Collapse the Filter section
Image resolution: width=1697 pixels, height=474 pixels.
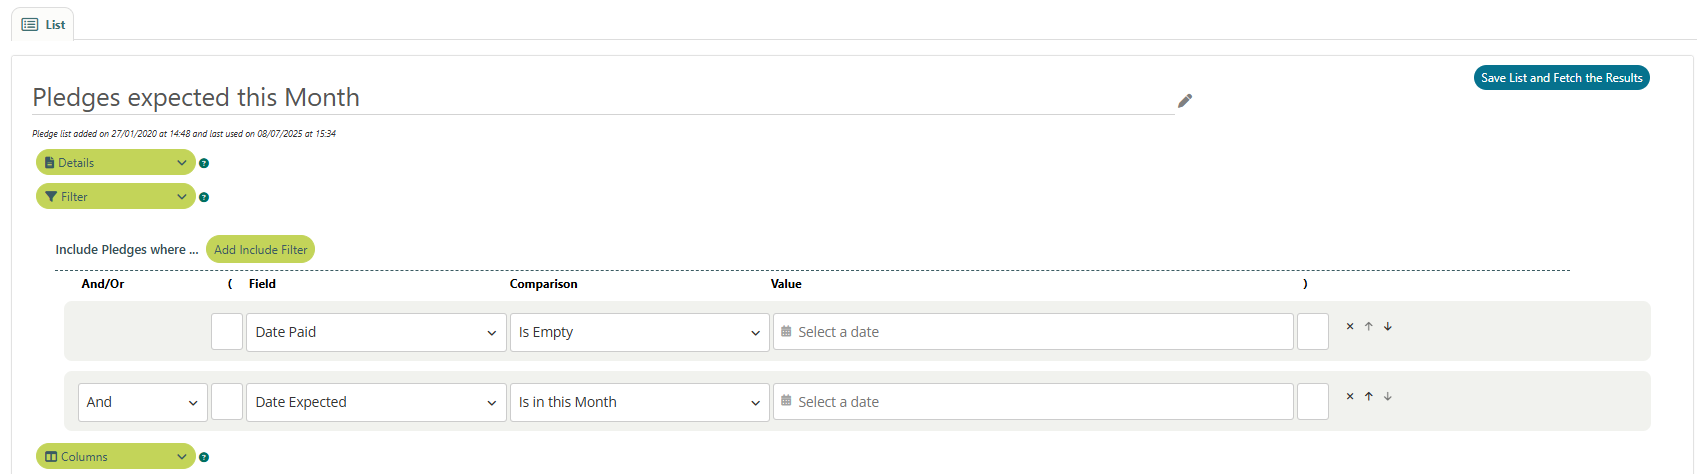pos(116,197)
